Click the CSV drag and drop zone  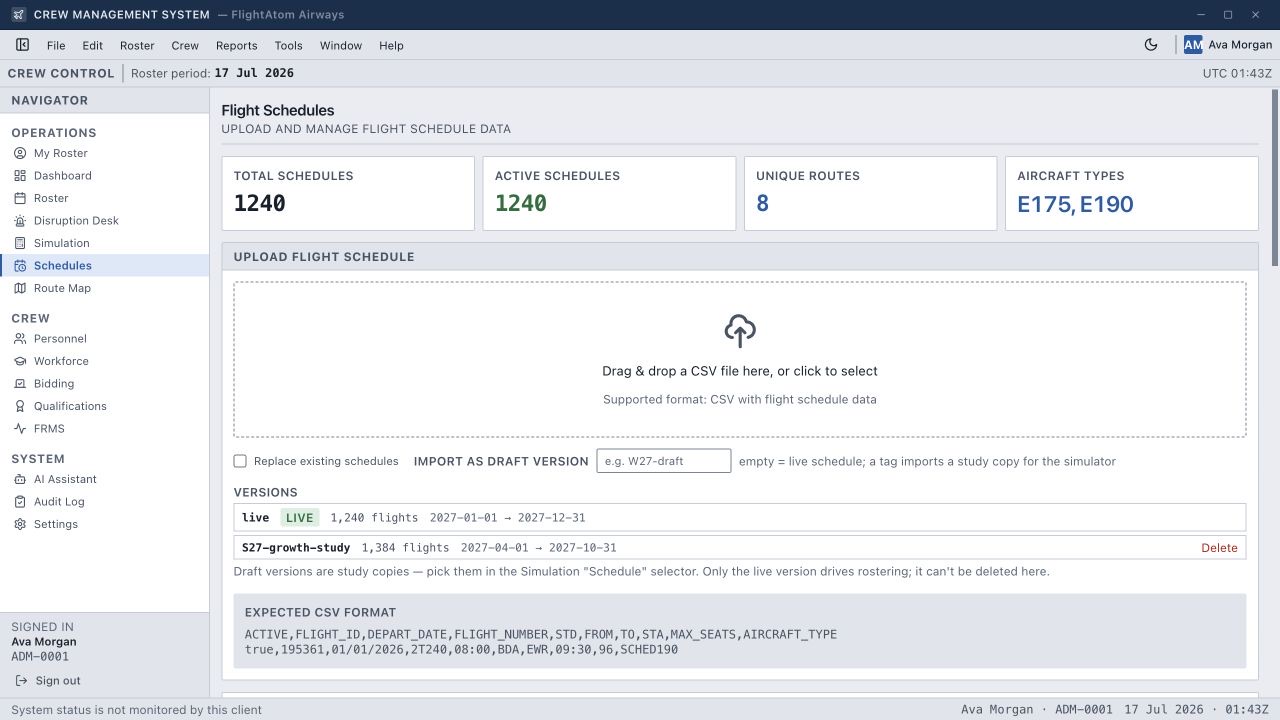pos(740,359)
